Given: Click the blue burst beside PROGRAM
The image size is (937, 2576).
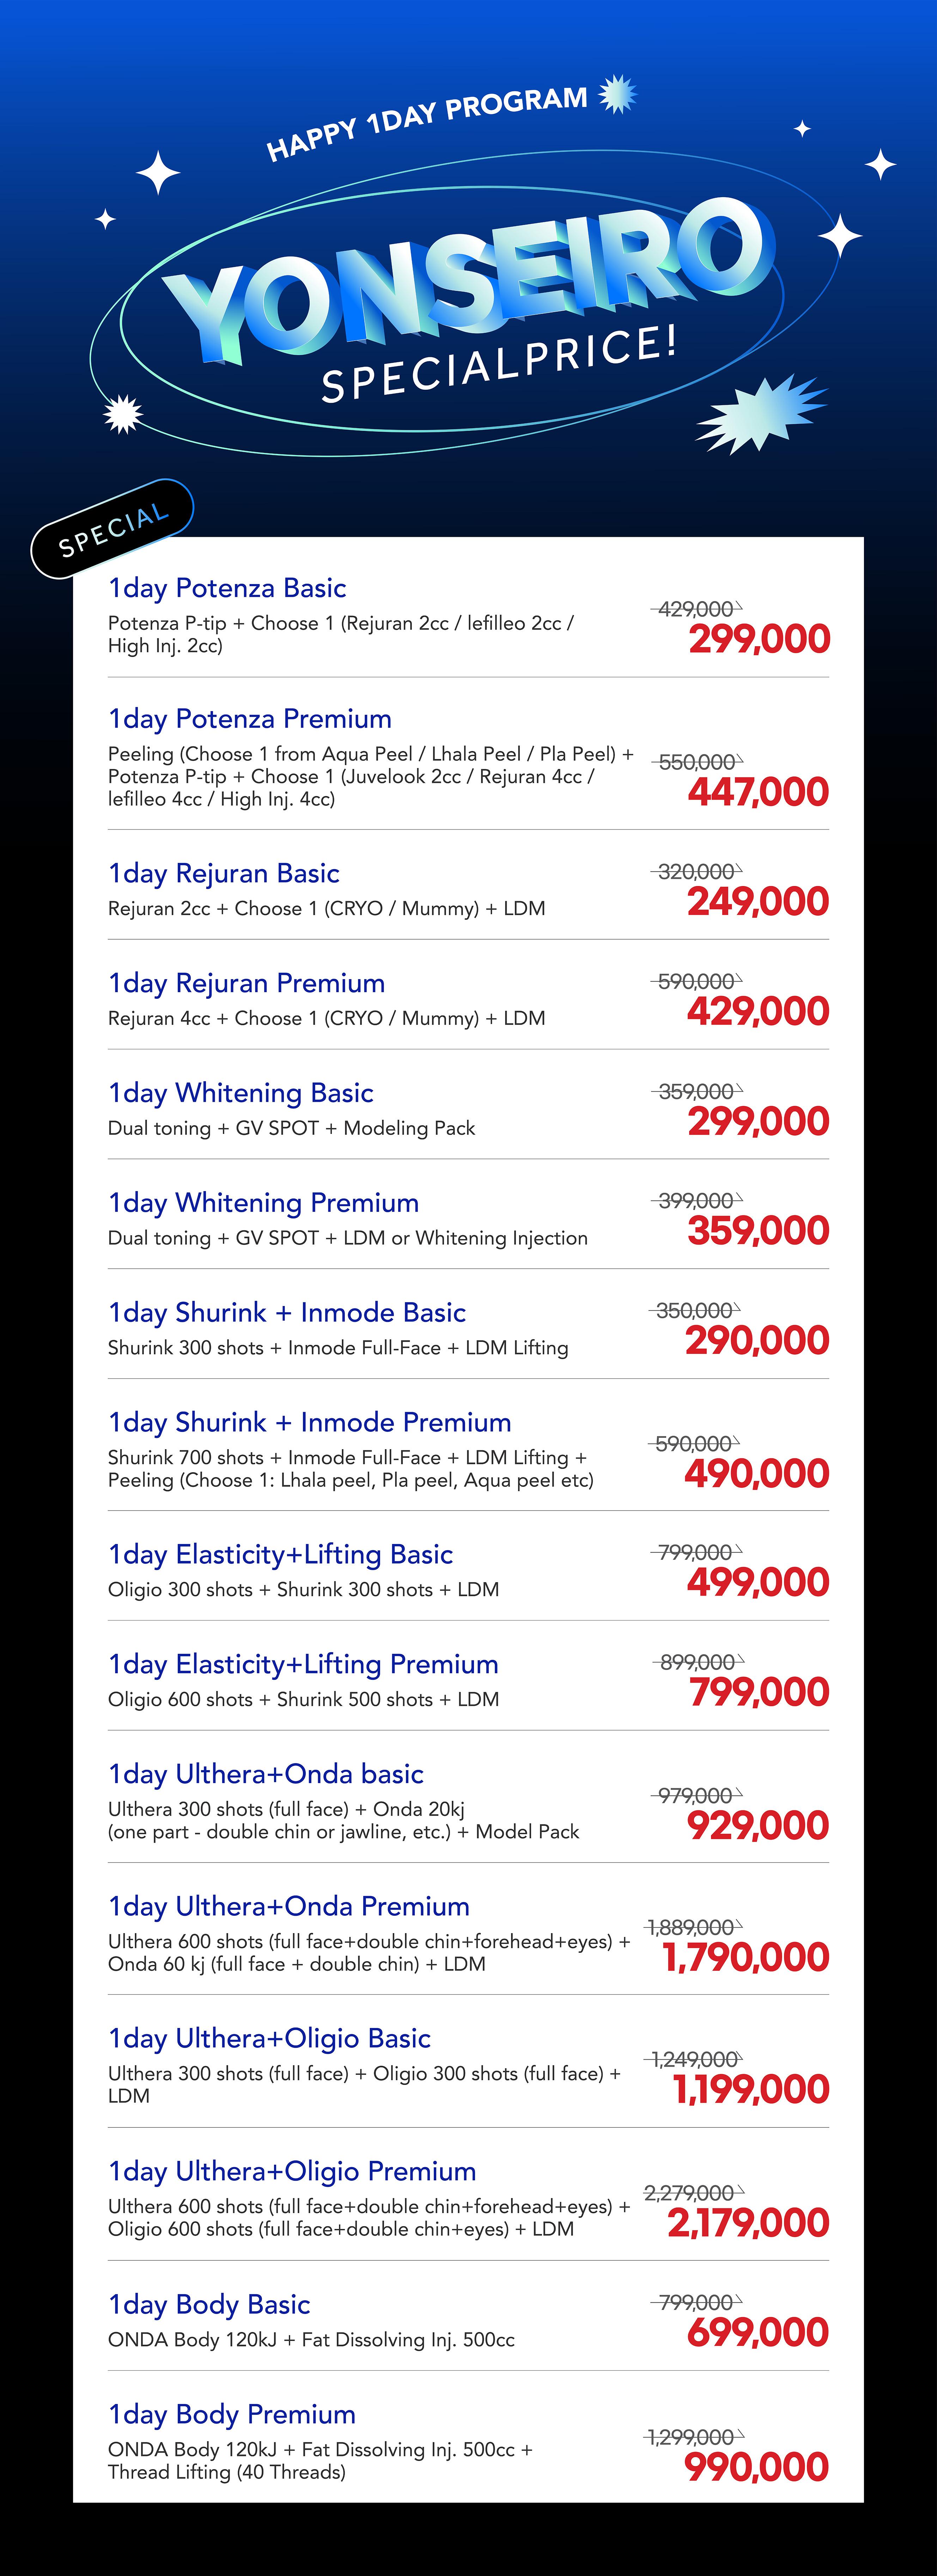Looking at the screenshot, I should (x=618, y=94).
